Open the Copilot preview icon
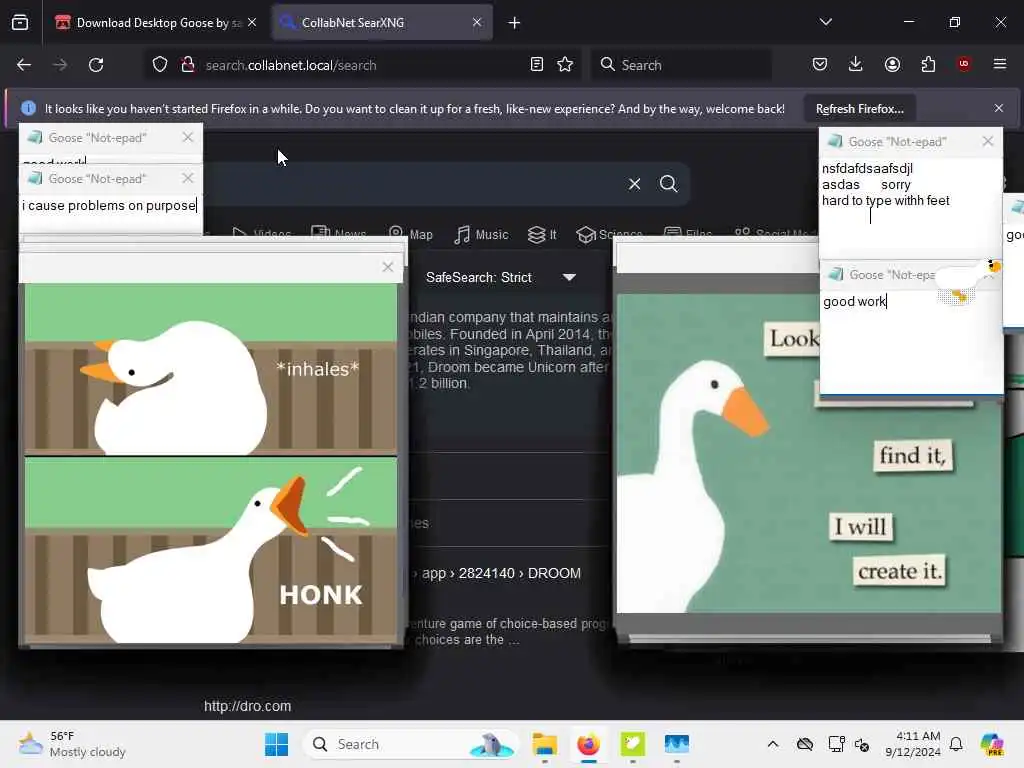 [992, 744]
